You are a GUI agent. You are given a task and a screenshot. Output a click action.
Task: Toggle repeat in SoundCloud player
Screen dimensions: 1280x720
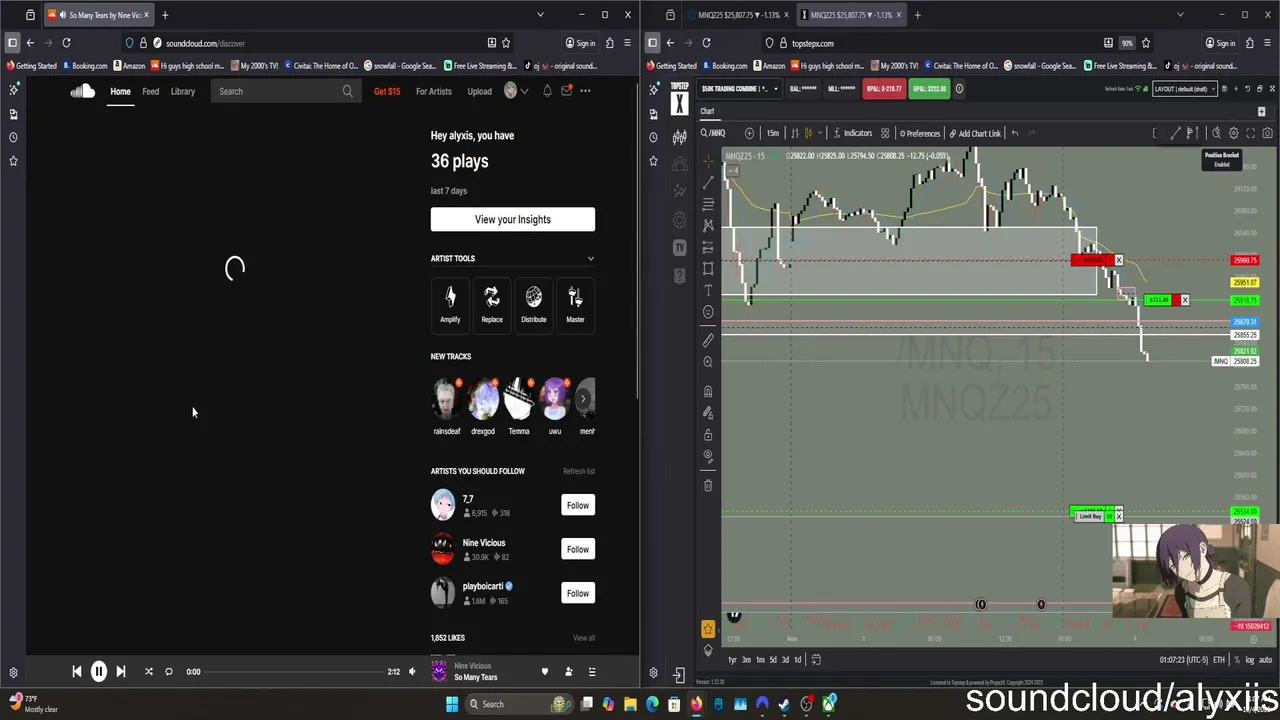[x=169, y=672]
